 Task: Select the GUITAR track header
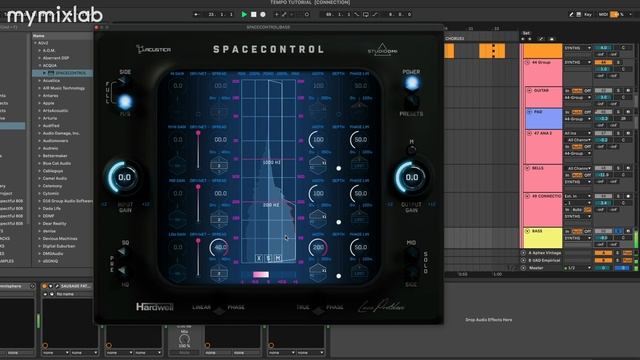(543, 97)
